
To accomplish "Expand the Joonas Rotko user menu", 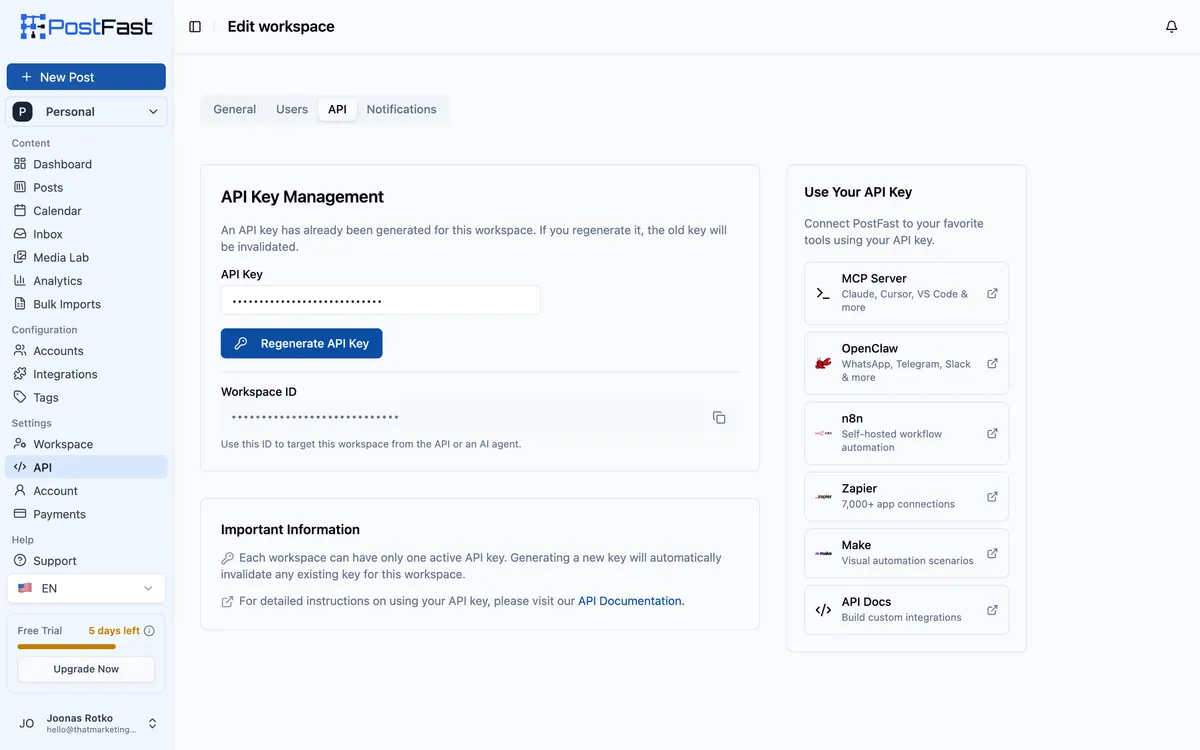I will 87,723.
